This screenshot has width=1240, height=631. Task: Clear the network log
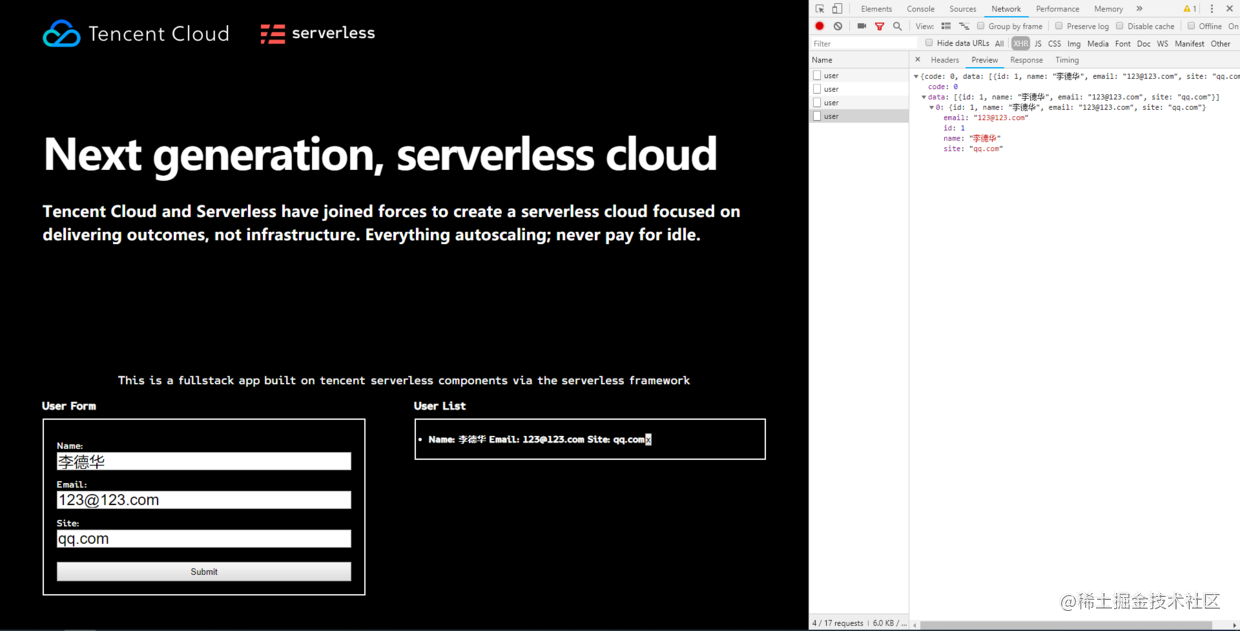pos(838,26)
